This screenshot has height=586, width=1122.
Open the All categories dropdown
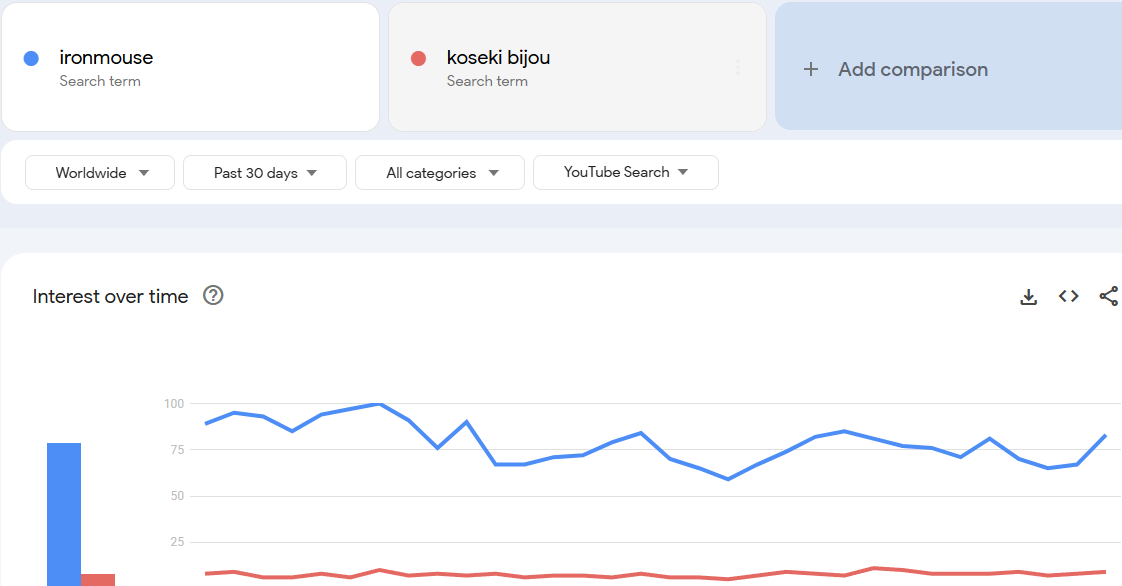click(x=440, y=173)
